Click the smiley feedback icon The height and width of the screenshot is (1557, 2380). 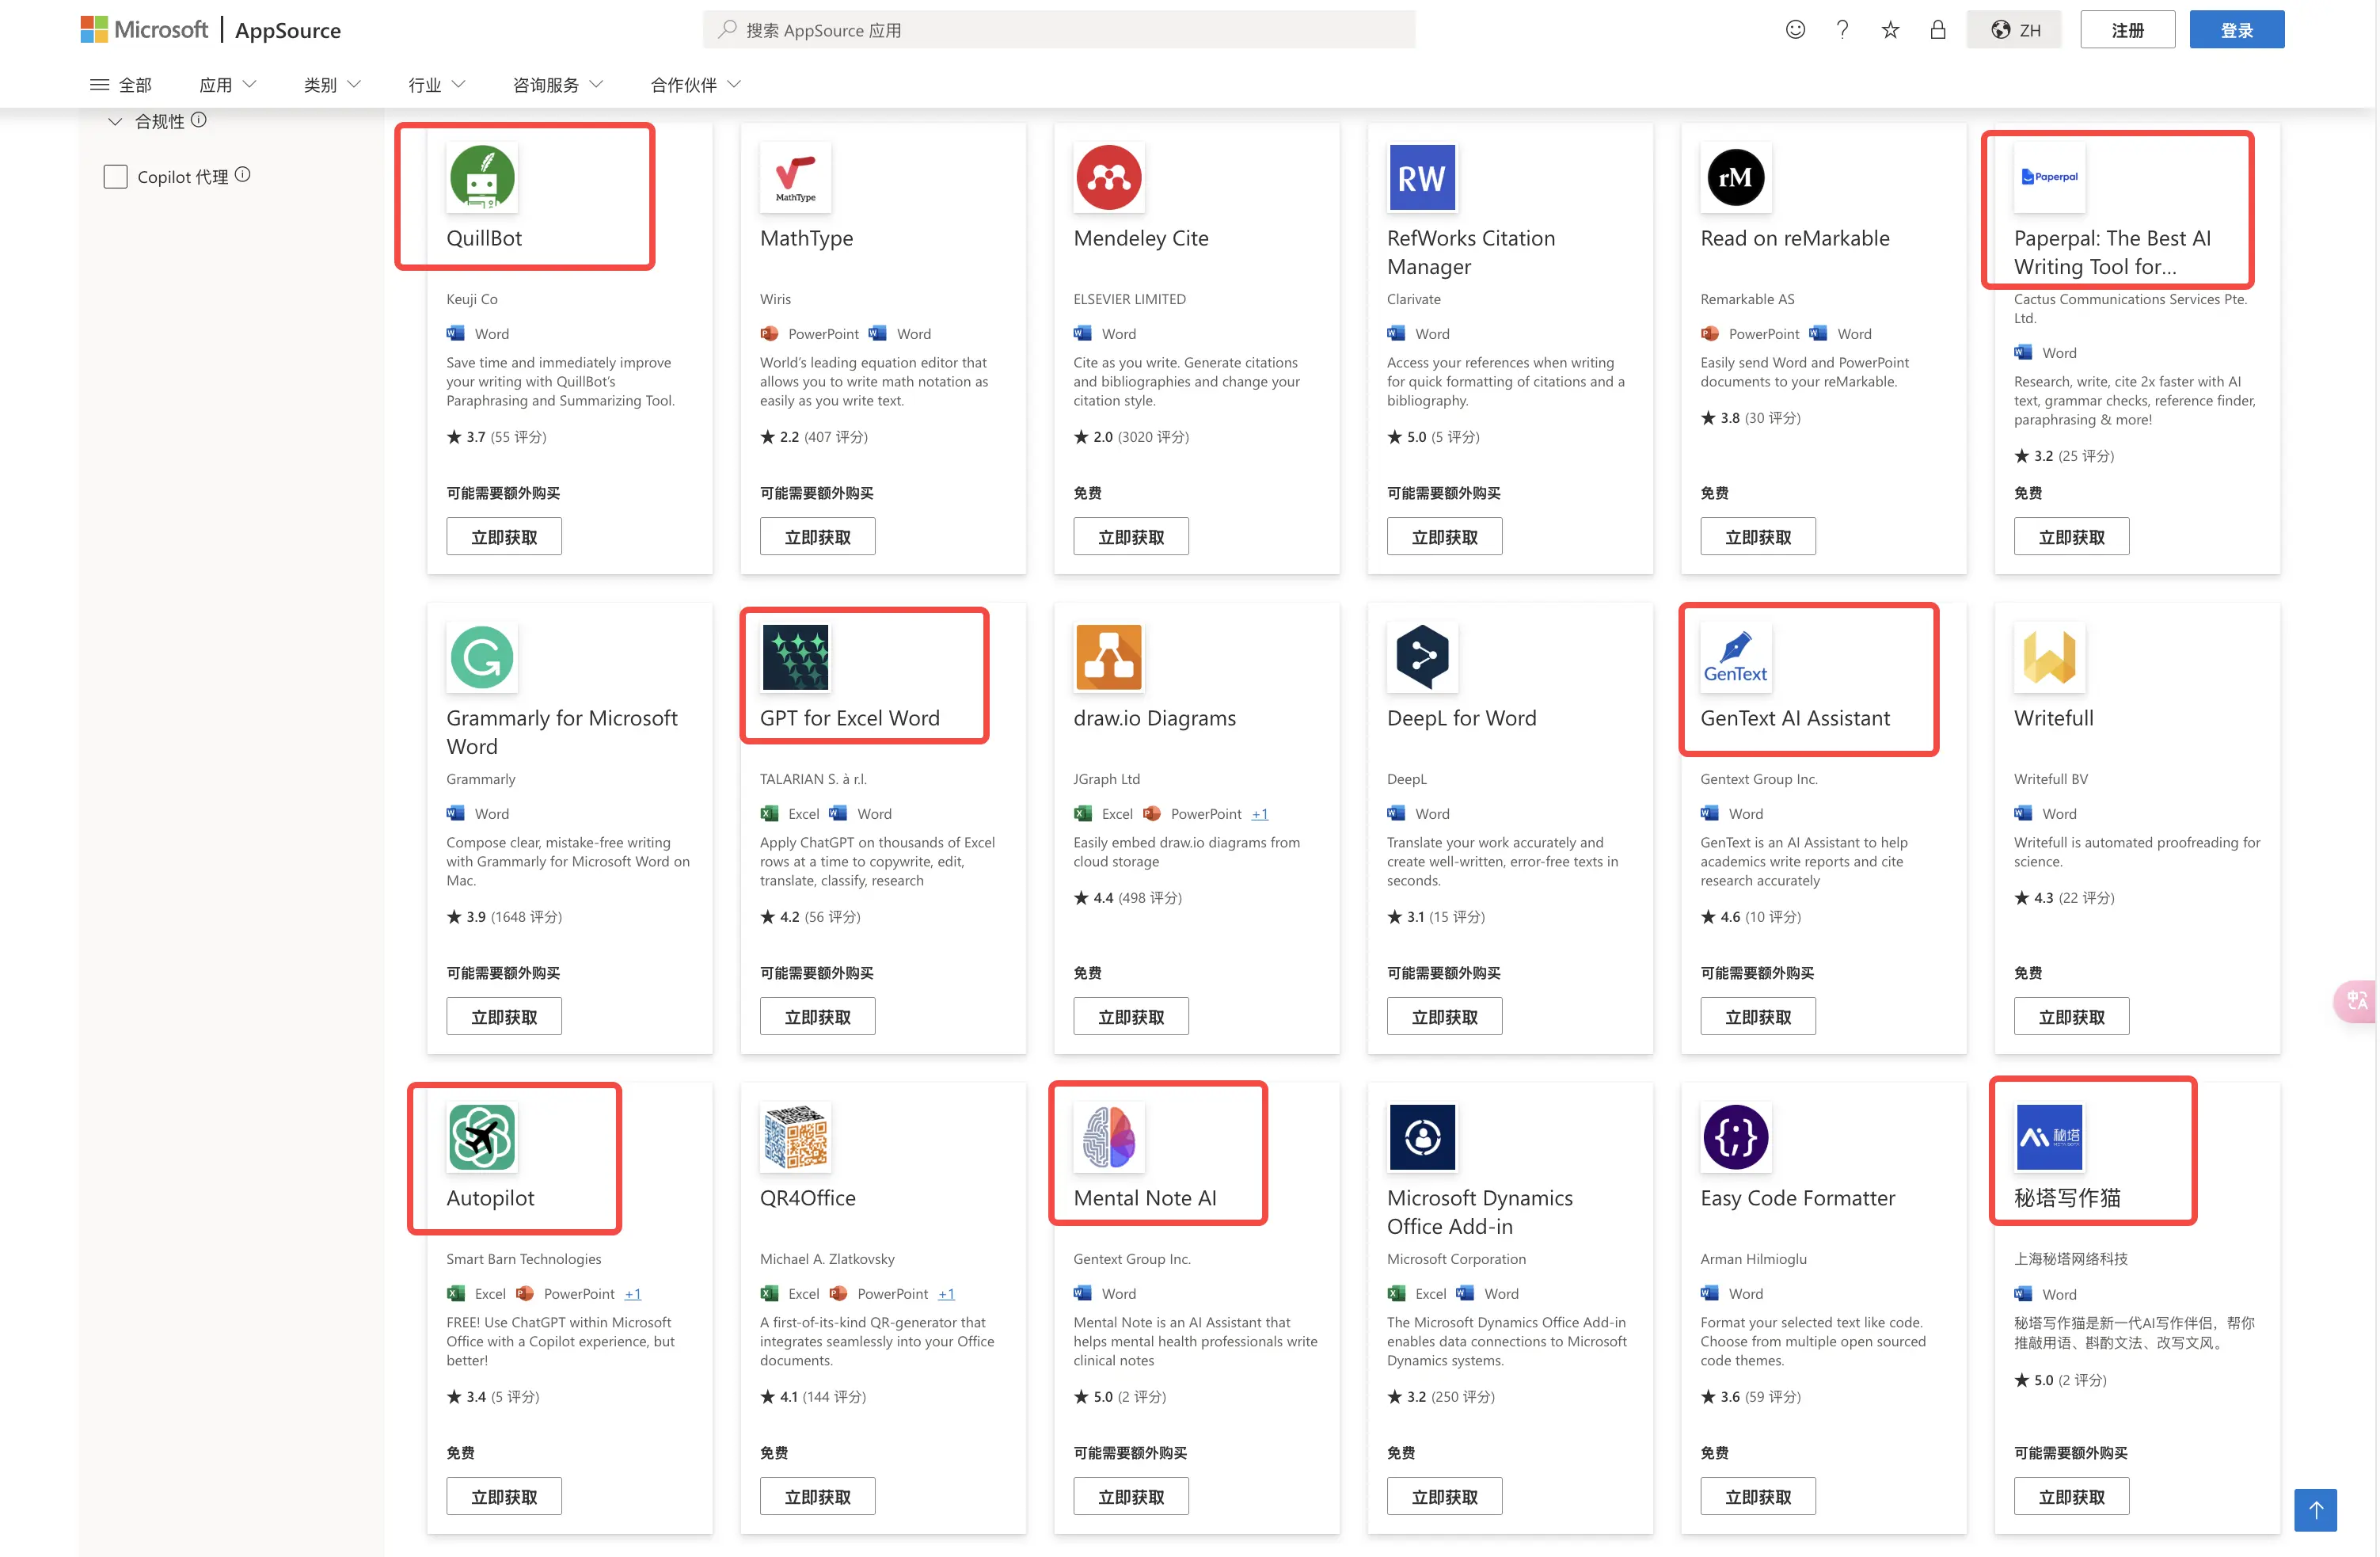click(1795, 30)
